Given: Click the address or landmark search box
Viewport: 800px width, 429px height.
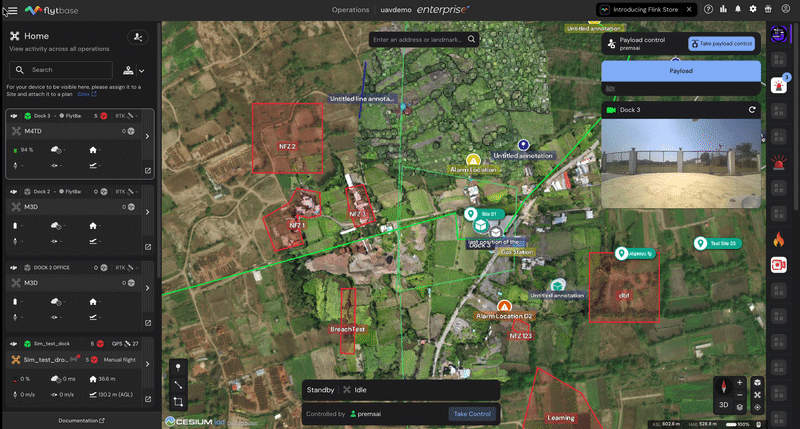Looking at the screenshot, I should point(423,39).
